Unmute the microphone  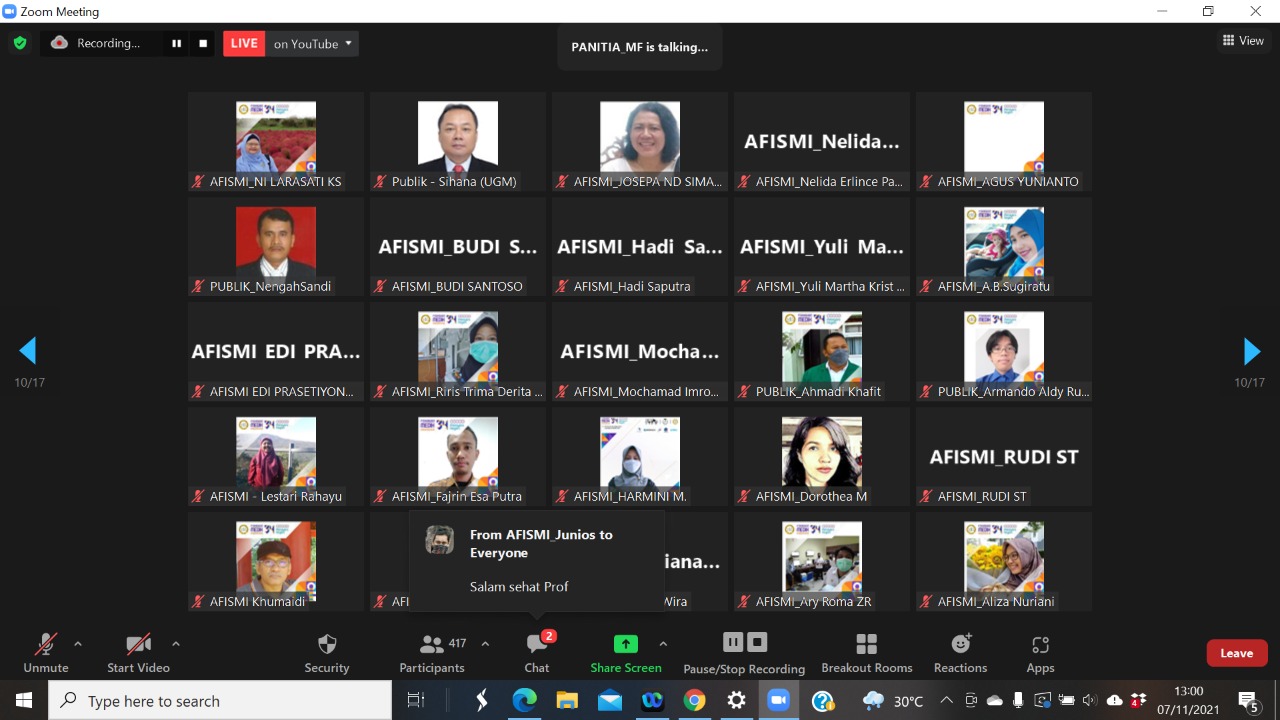pyautogui.click(x=46, y=645)
